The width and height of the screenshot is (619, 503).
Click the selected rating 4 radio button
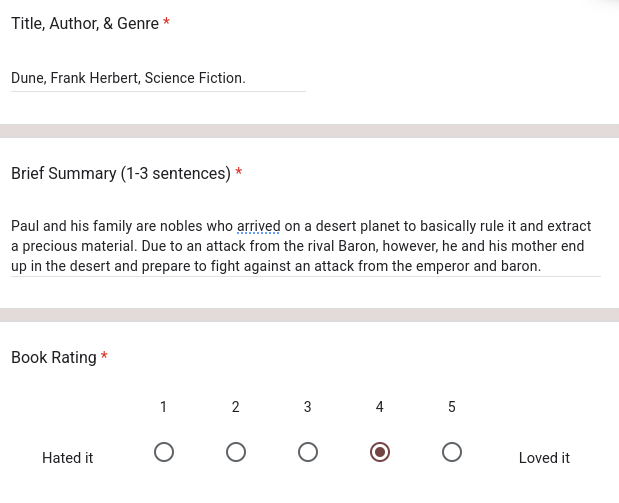(x=380, y=452)
